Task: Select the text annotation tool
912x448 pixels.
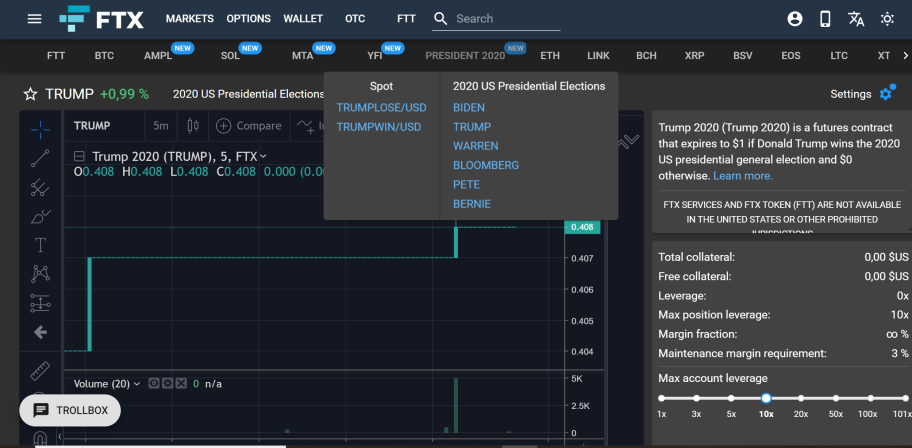Action: (x=40, y=245)
